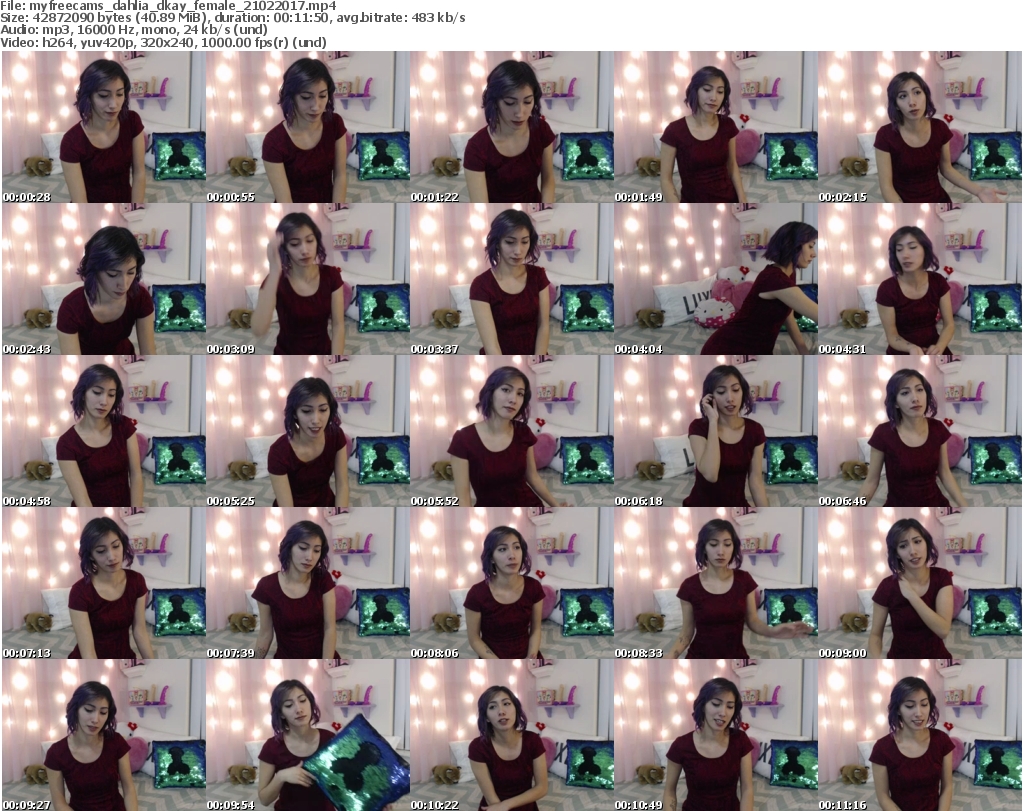Click the thumbnail frame stamped 00:07:13
This screenshot has width=1024, height=811.
coord(104,584)
